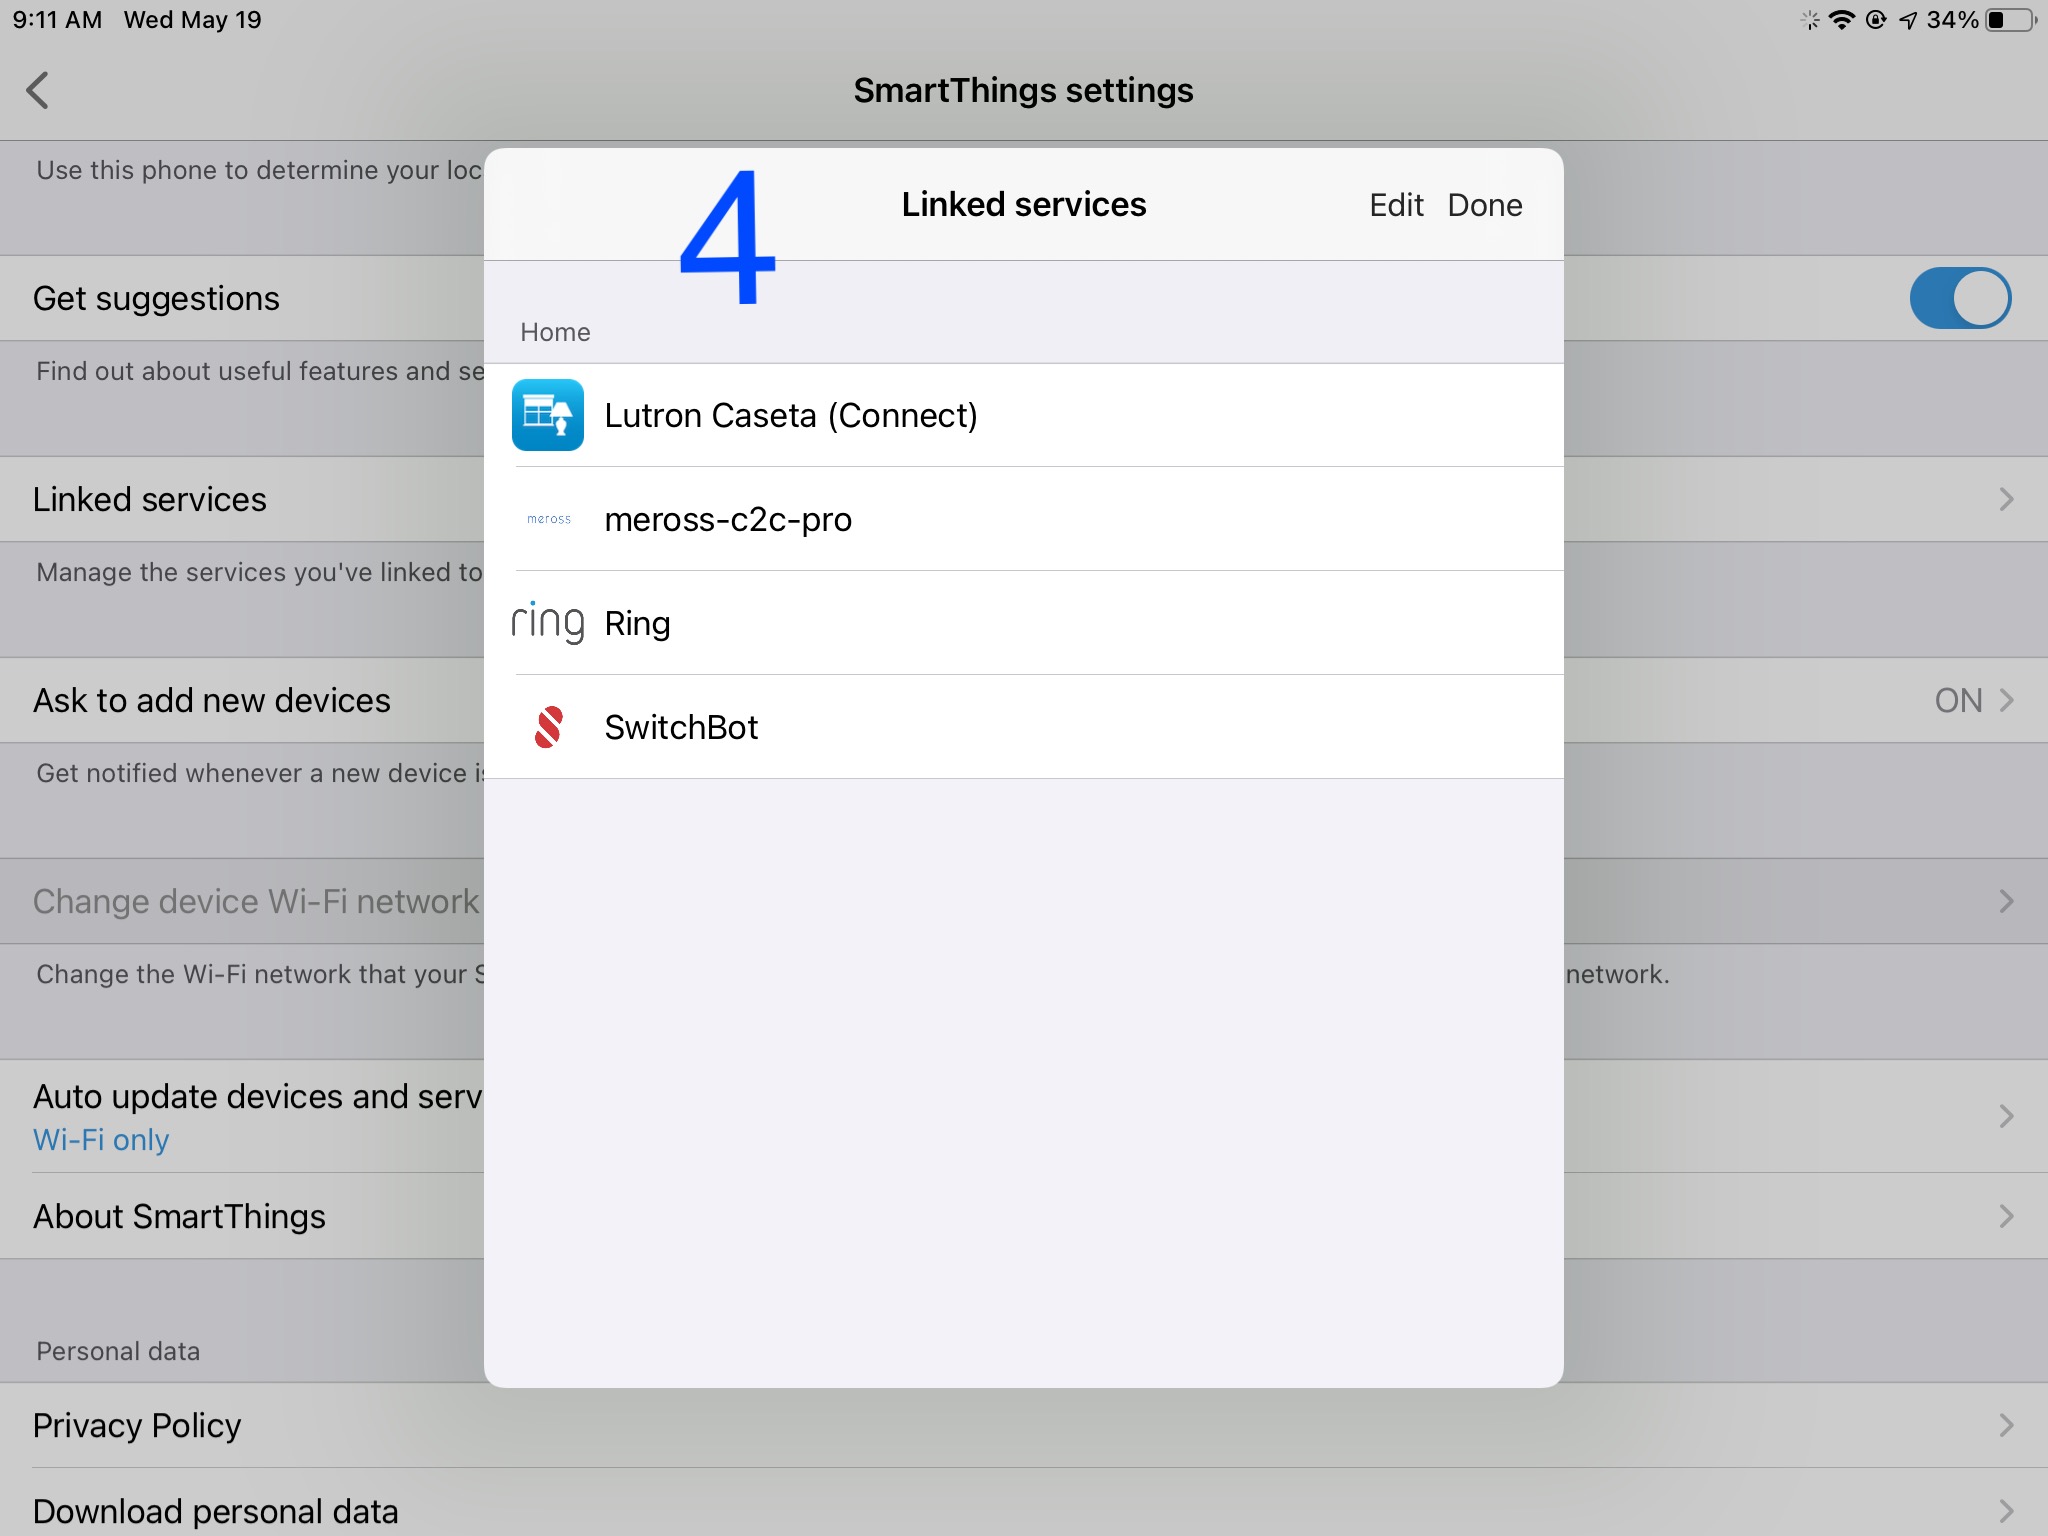Tap the location arrow status icon
2048x1536 pixels.
[x=1908, y=20]
